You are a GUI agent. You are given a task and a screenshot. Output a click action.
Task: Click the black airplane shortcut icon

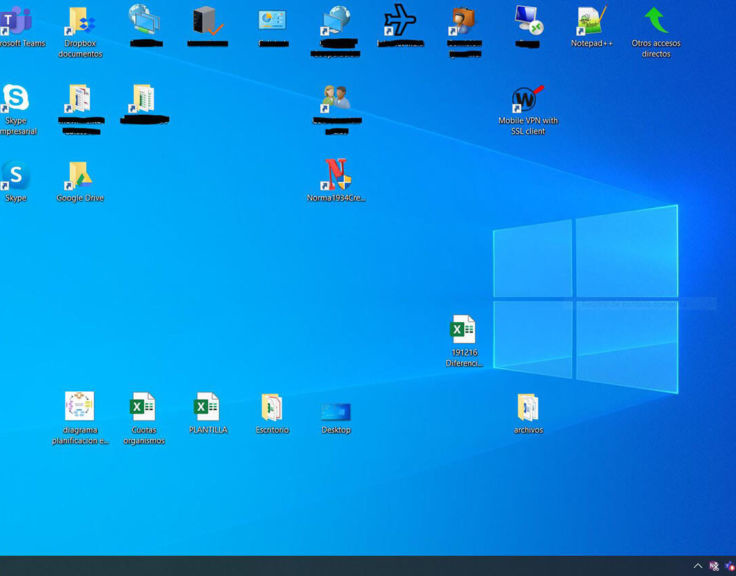pyautogui.click(x=400, y=20)
